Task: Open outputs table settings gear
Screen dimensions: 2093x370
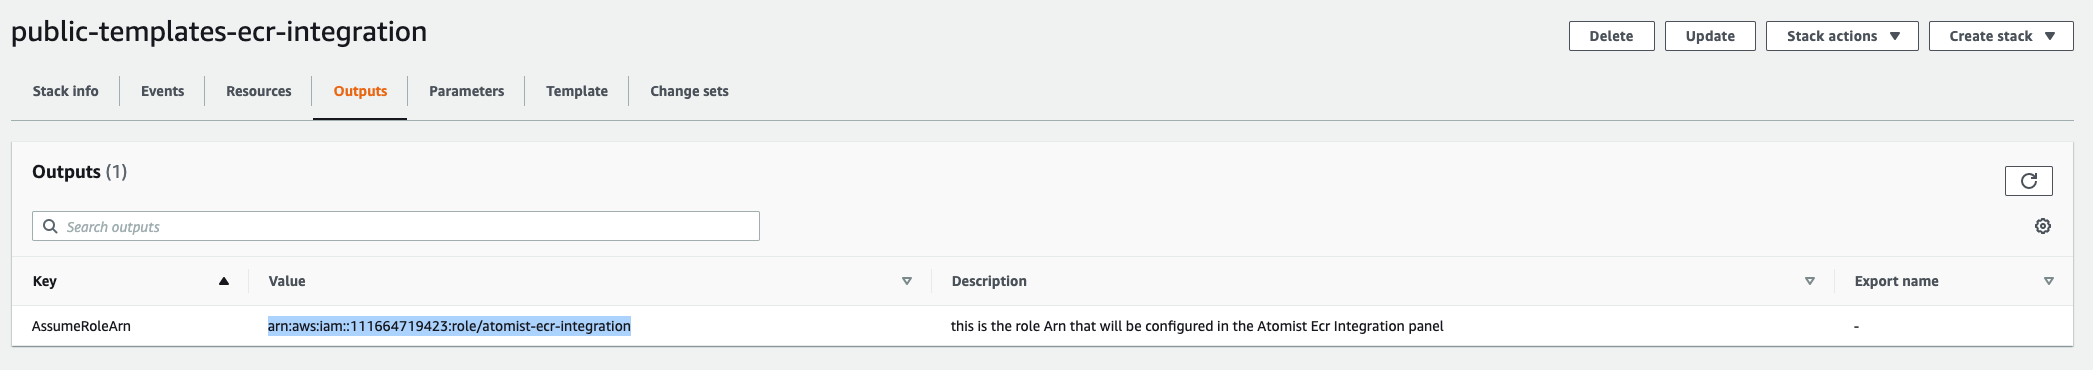Action: click(x=2043, y=226)
